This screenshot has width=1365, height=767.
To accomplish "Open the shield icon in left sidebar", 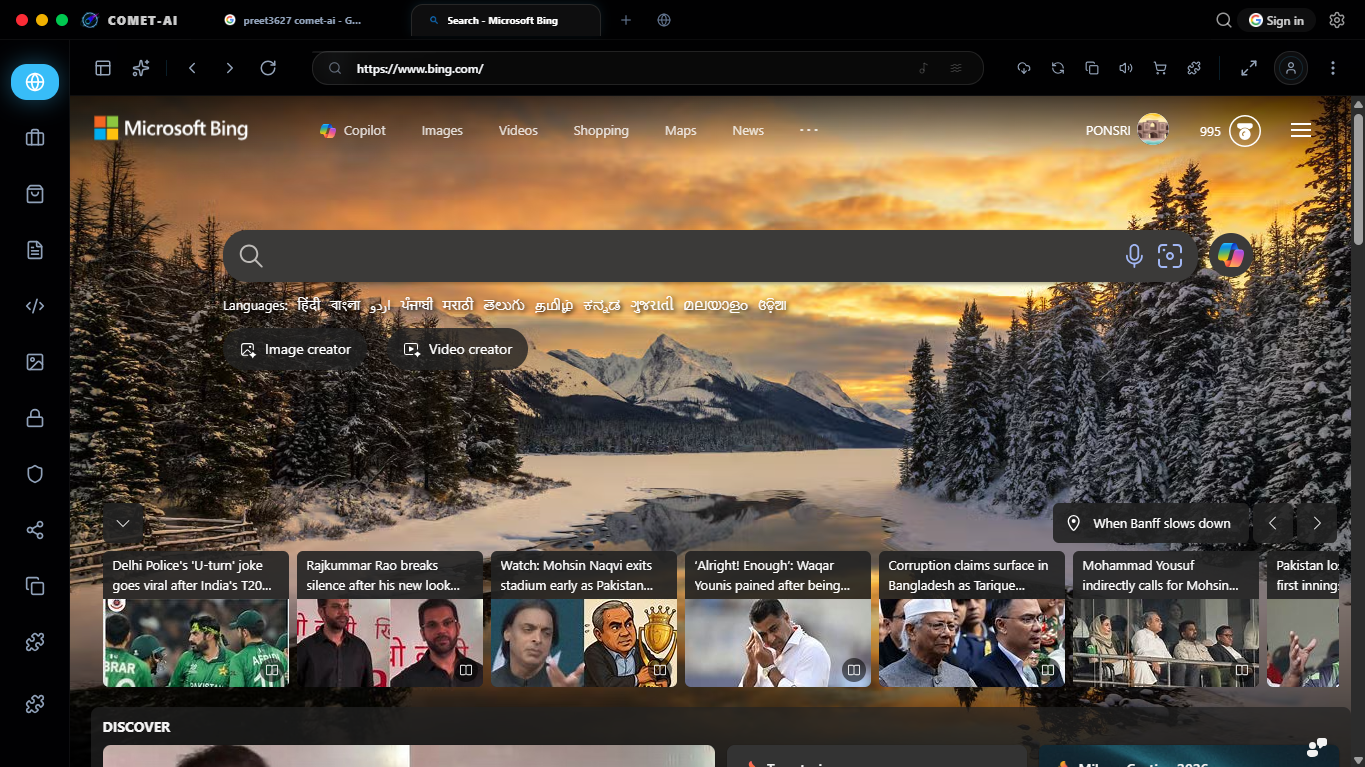I will click(35, 474).
